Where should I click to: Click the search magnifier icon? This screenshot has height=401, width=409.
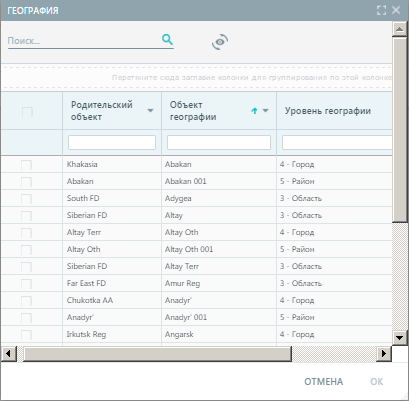click(x=167, y=40)
